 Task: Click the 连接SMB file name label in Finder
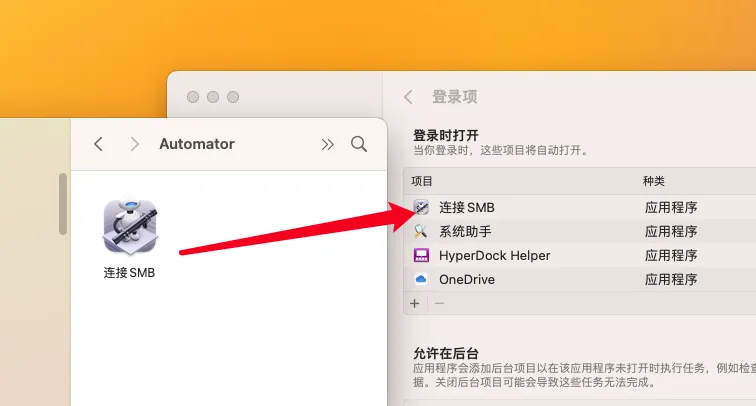click(x=129, y=273)
